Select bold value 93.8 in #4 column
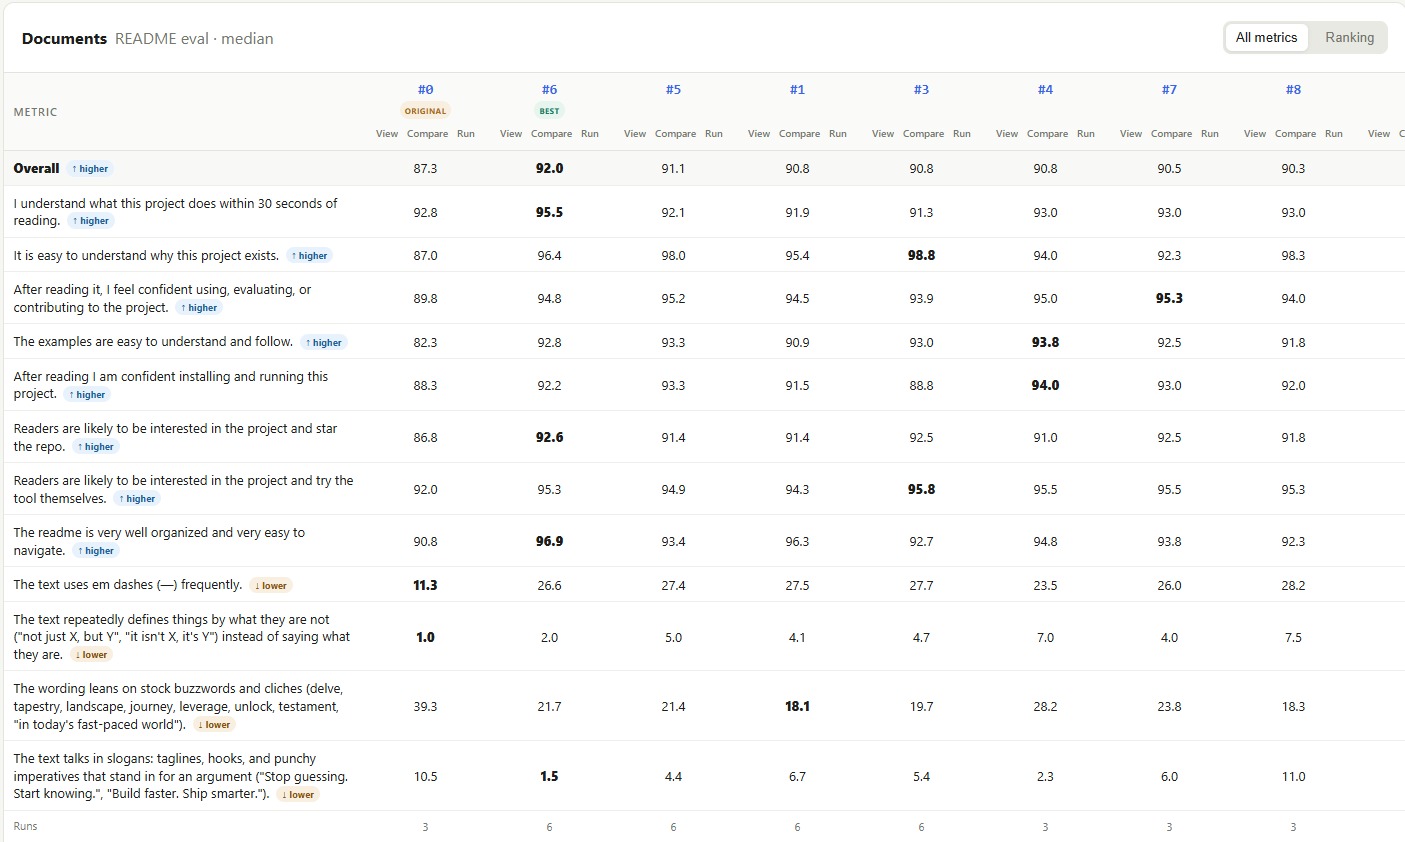This screenshot has width=1405, height=842. [x=1045, y=342]
